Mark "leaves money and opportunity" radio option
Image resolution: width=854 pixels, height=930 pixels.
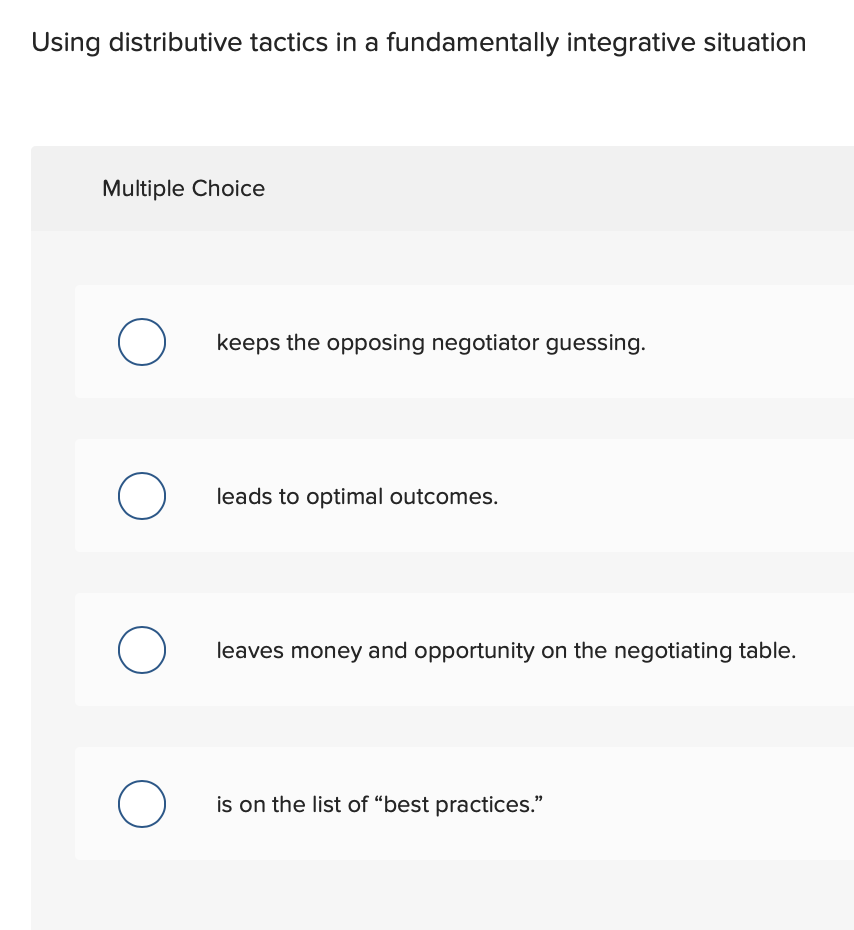pyautogui.click(x=142, y=650)
